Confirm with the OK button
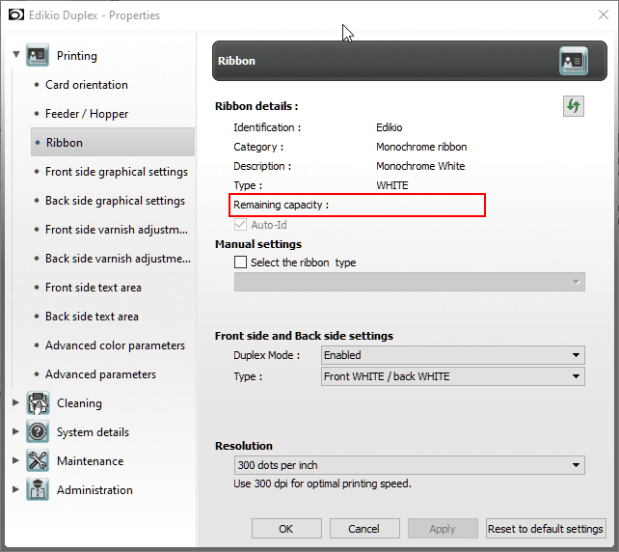The width and height of the screenshot is (619, 552). pos(286,528)
